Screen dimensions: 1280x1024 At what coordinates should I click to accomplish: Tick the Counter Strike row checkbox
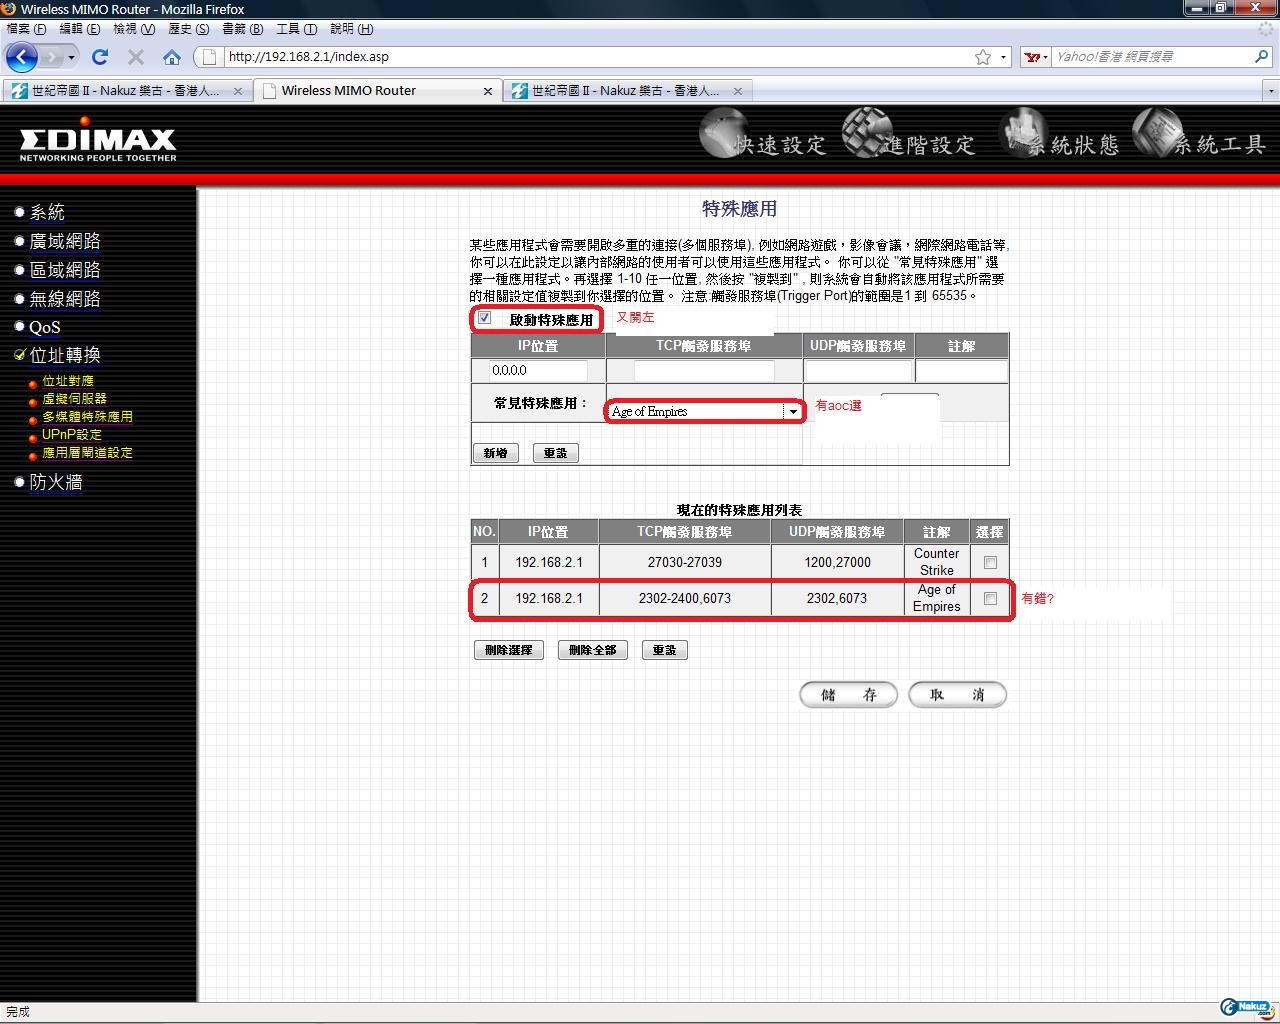990,562
